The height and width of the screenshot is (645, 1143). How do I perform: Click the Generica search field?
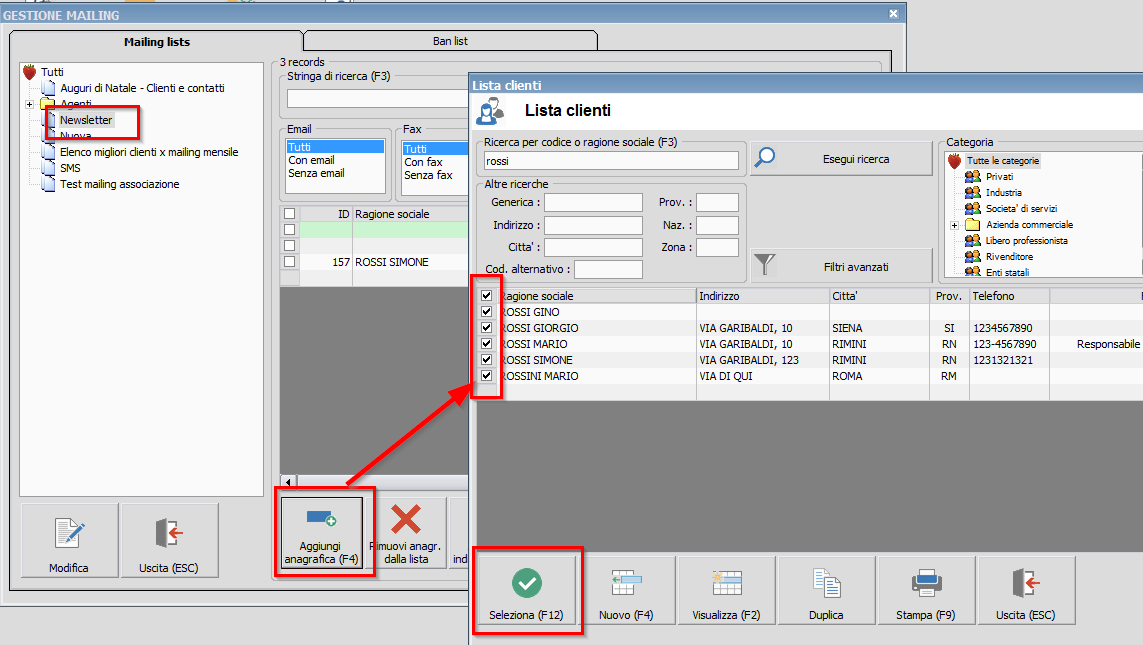point(593,202)
